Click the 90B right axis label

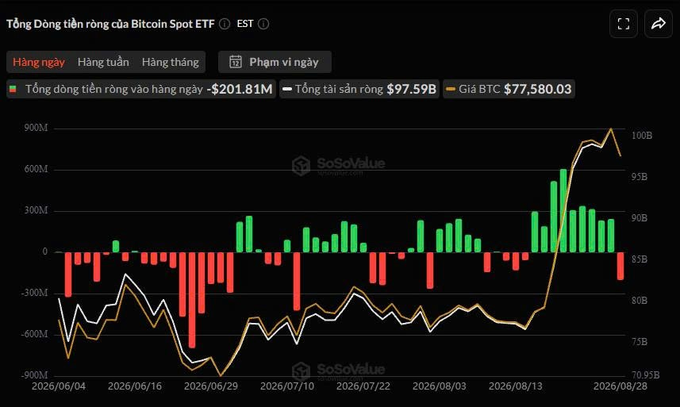(639, 218)
